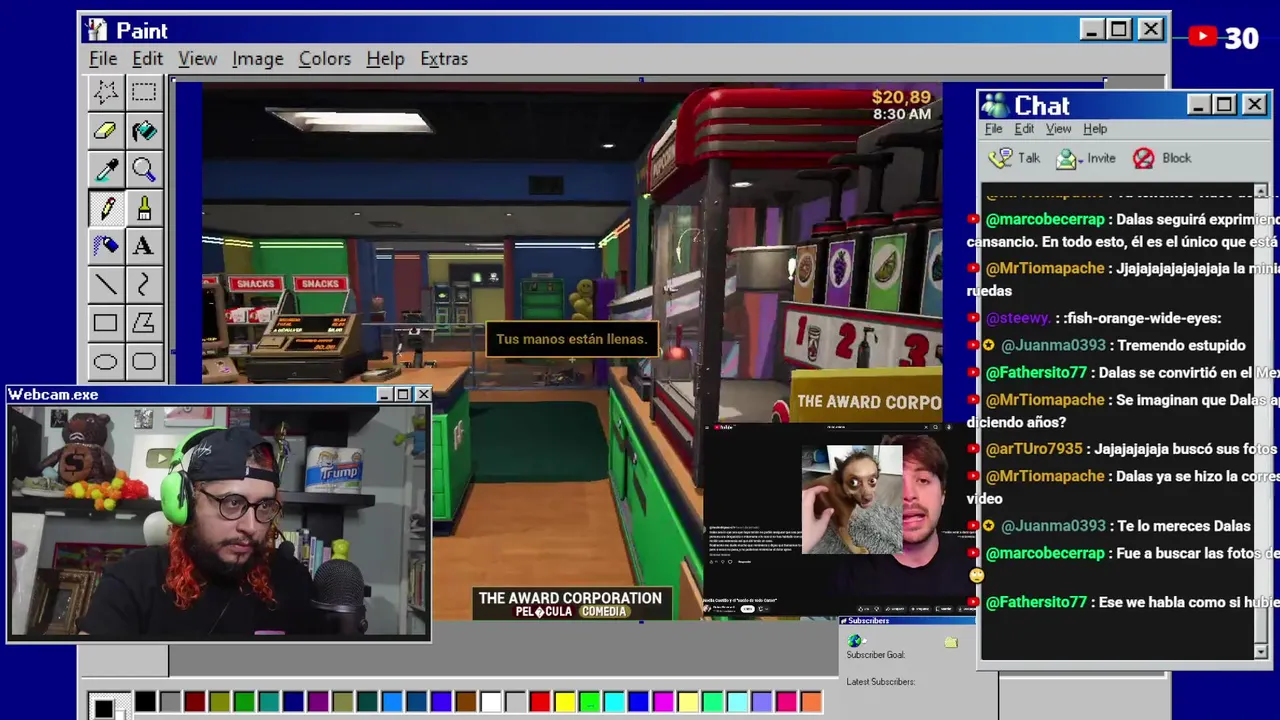Pick the magenta color swatch
Screen dimensions: 1280x720
pyautogui.click(x=663, y=702)
